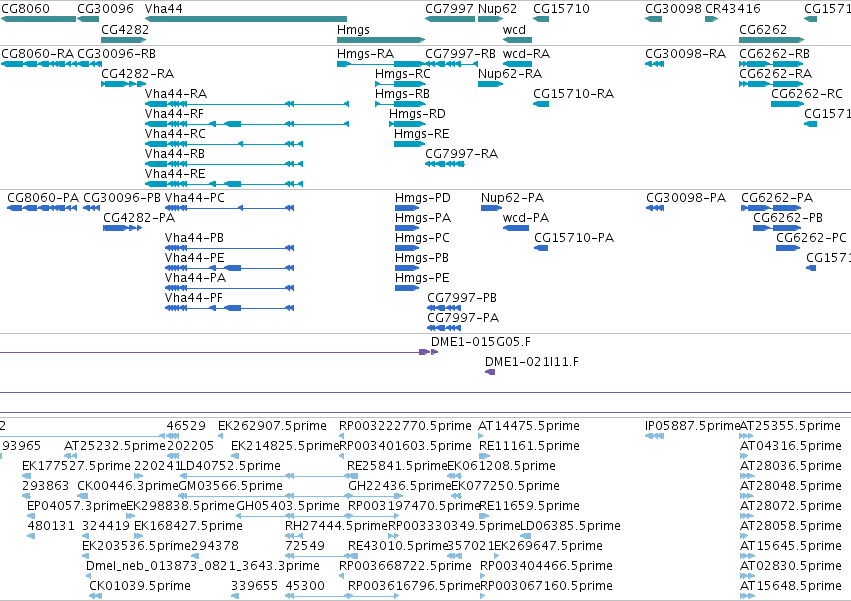Click protein CG8060-PA
This screenshot has height=601, width=851.
tap(43, 198)
